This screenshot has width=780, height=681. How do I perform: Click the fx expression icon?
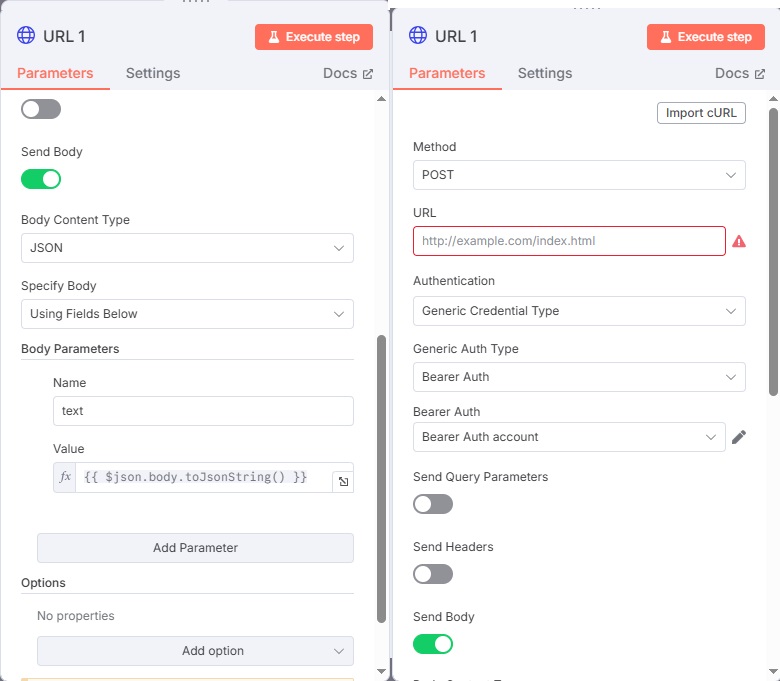click(x=65, y=477)
